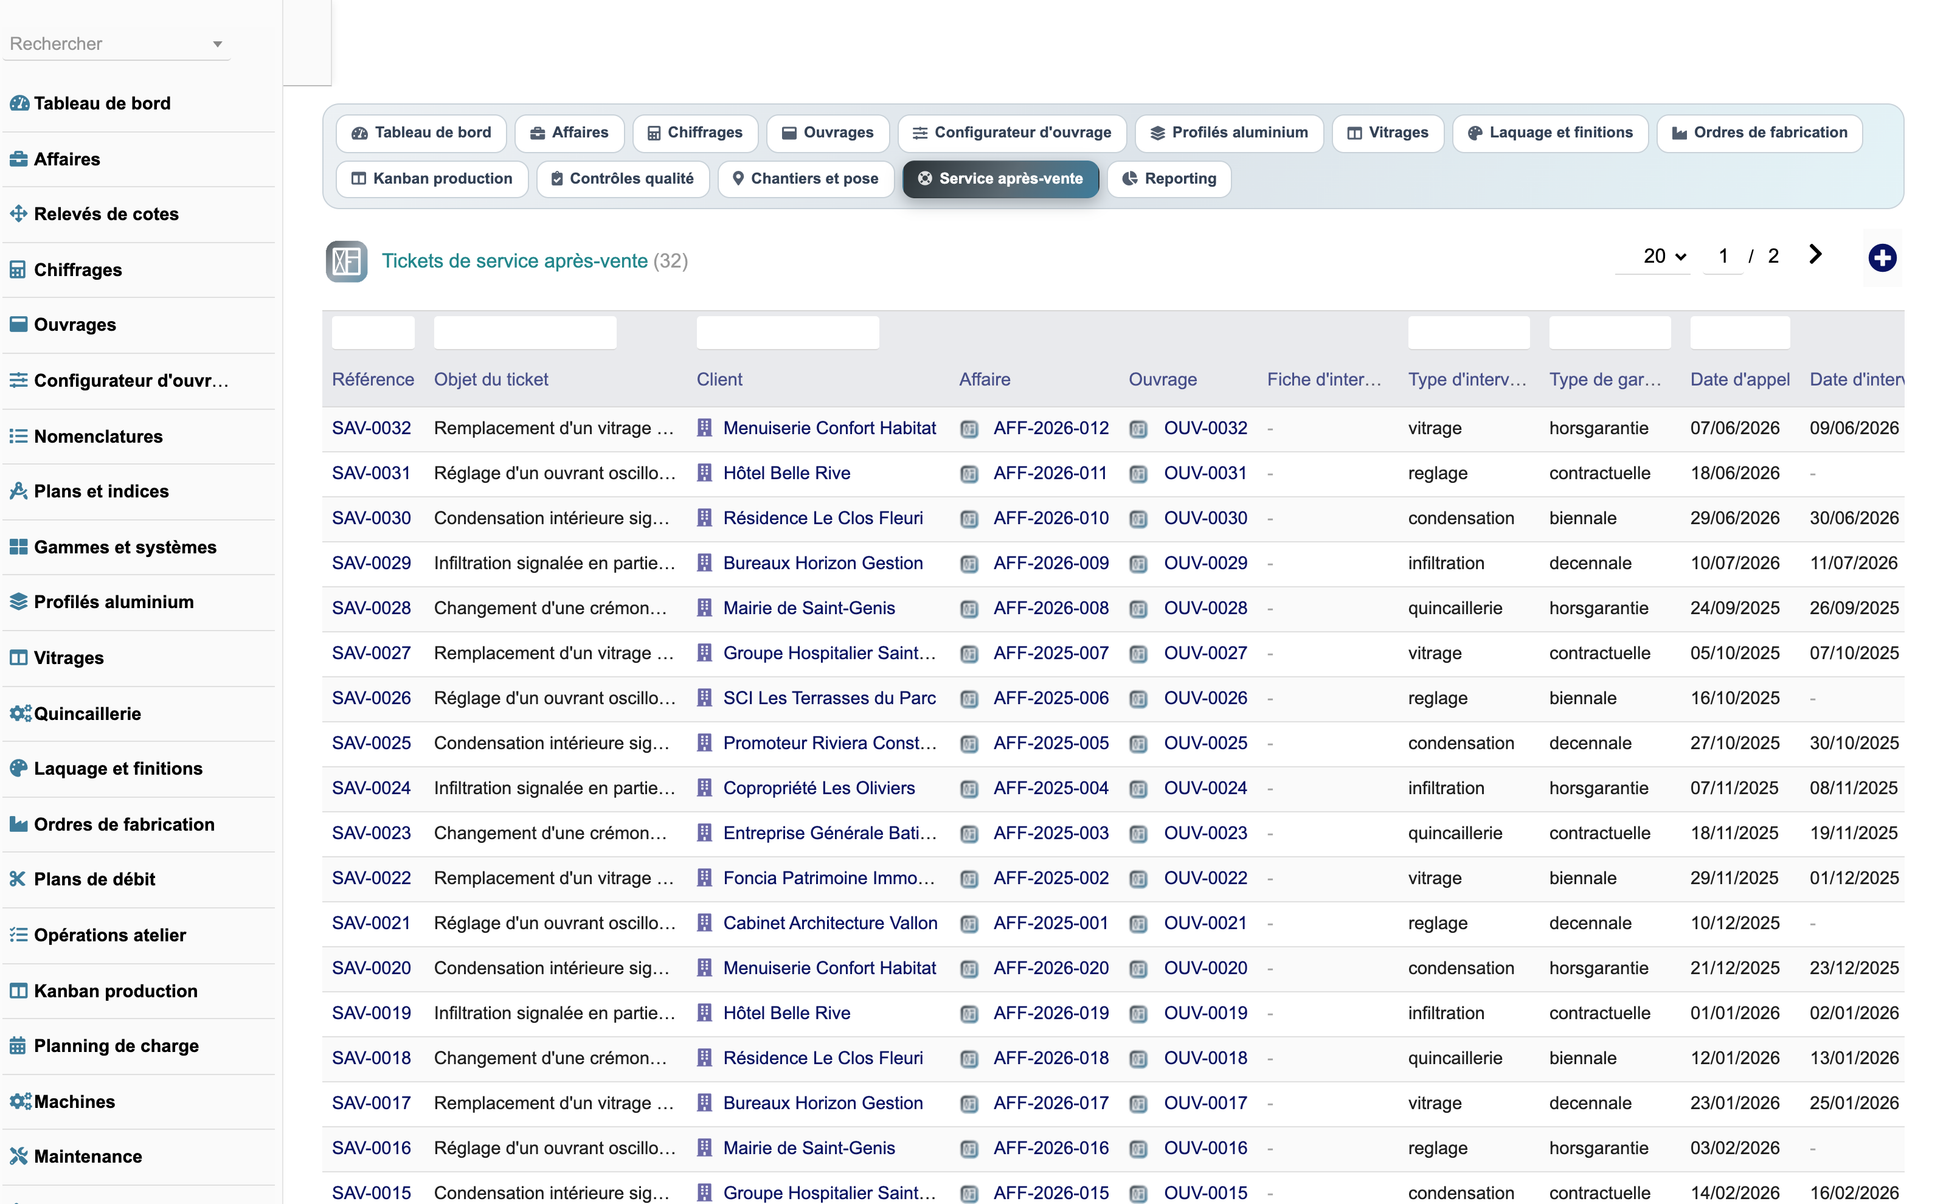Go to next page of tickets
This screenshot has height=1204, width=1946.
pyautogui.click(x=1815, y=255)
